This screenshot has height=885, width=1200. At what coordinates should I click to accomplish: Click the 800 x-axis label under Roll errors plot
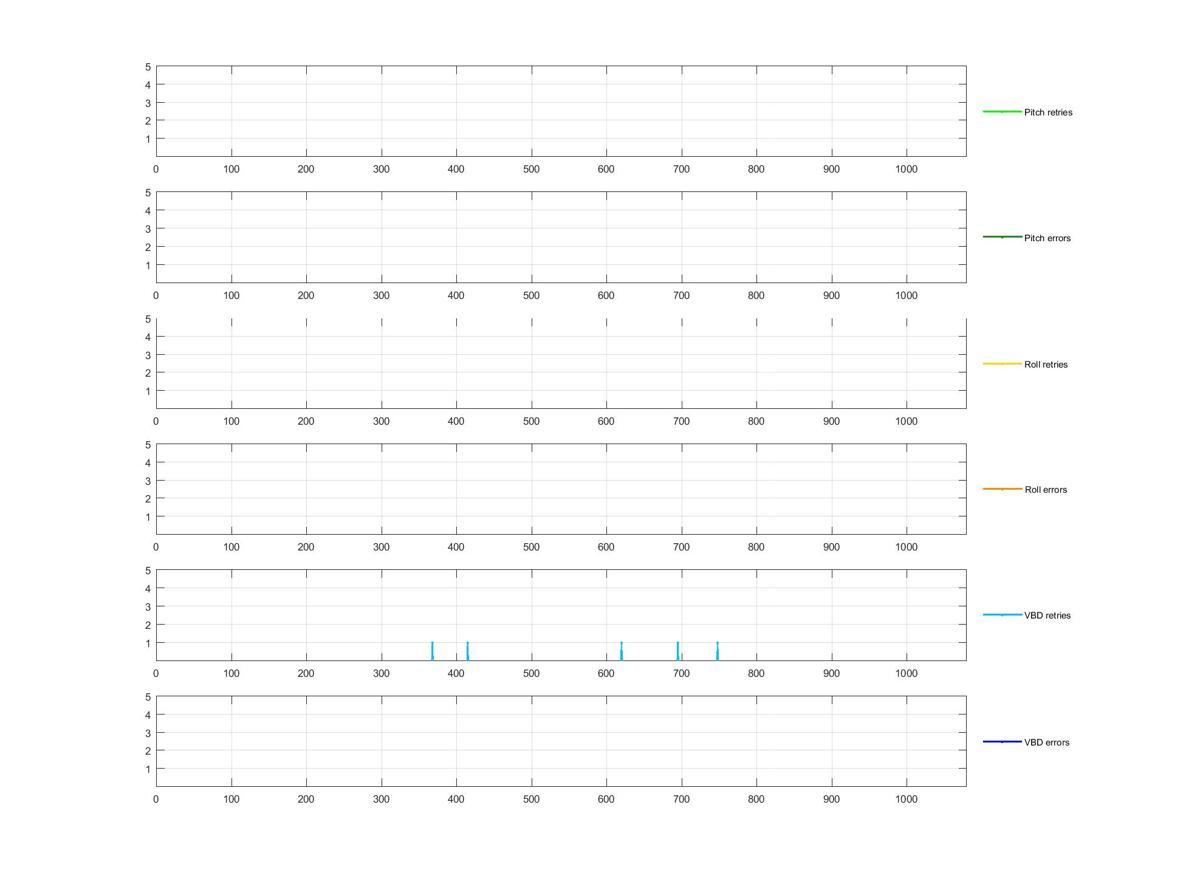tap(756, 548)
